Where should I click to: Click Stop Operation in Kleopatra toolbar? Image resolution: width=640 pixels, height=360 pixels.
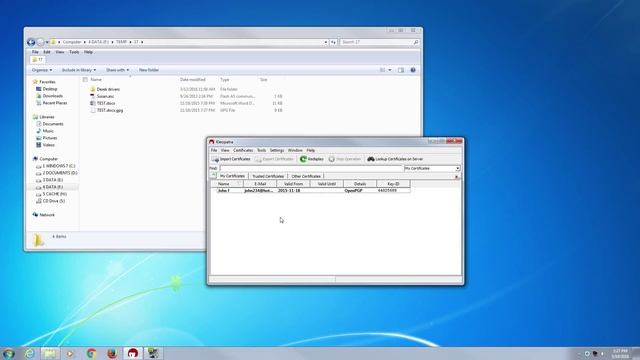click(x=345, y=159)
